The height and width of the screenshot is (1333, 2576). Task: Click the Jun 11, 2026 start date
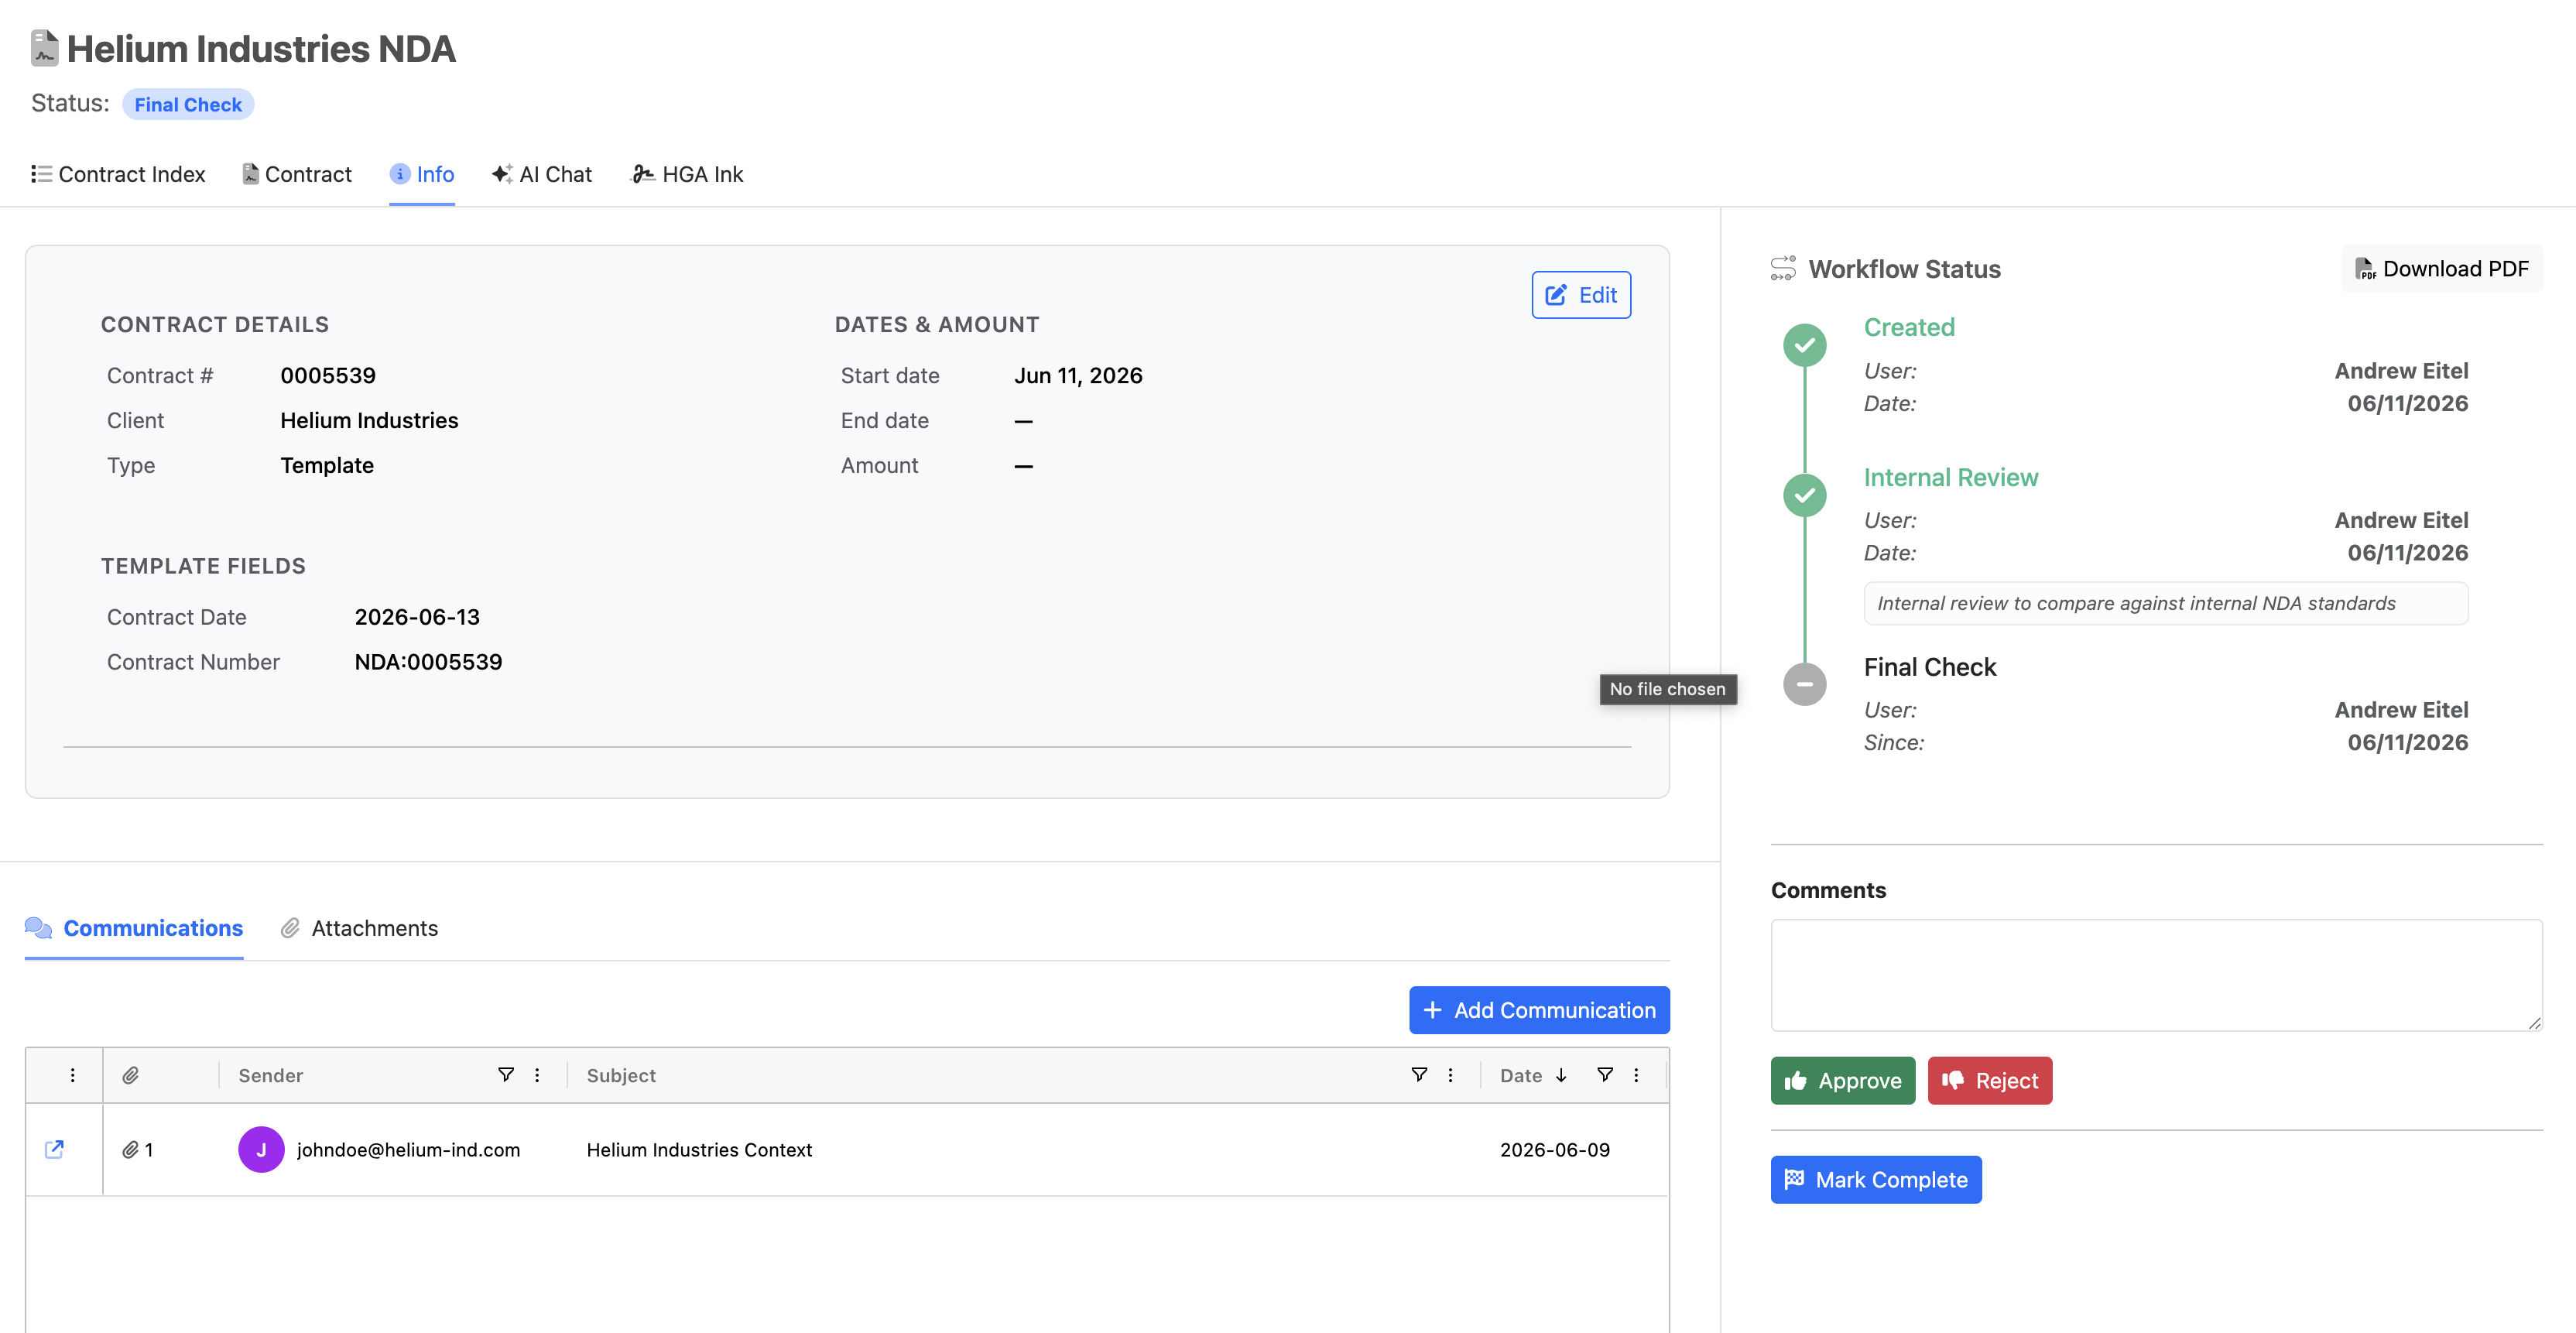coord(1078,376)
